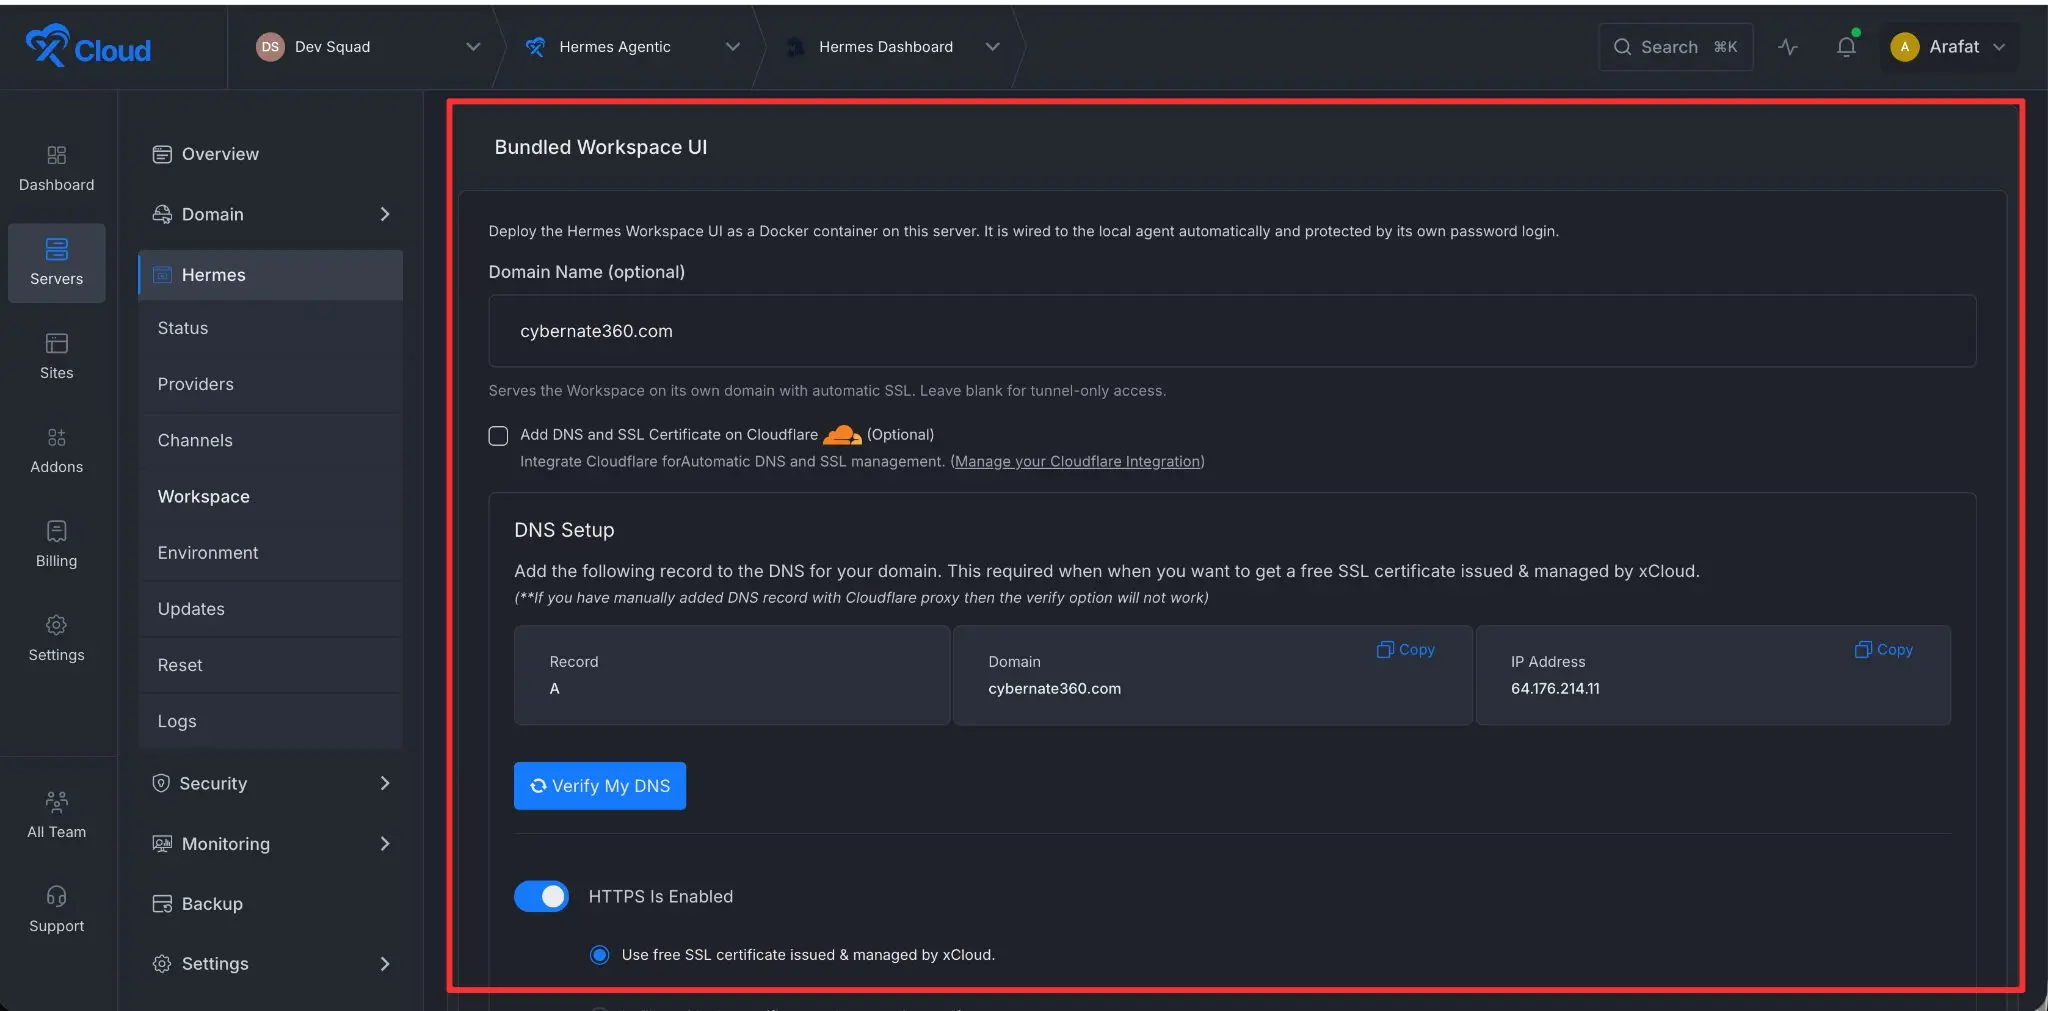Viewport: 2048px width, 1011px height.
Task: Click the Domain Name input field
Action: point(1232,331)
